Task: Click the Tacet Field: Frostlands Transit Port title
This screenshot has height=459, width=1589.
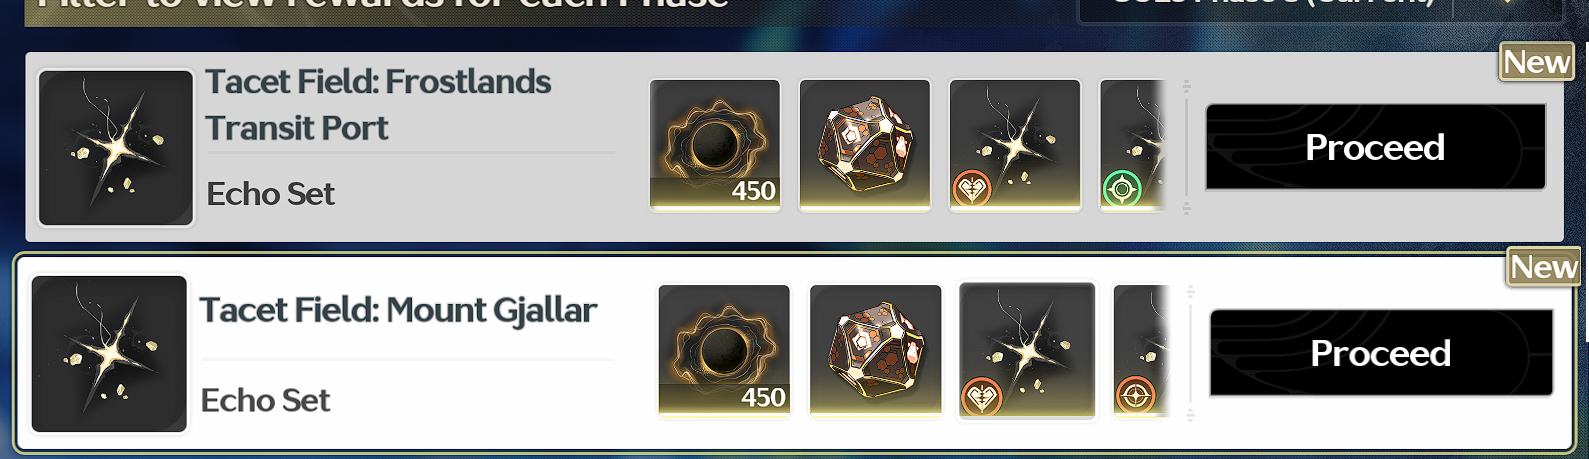Action: pos(378,104)
